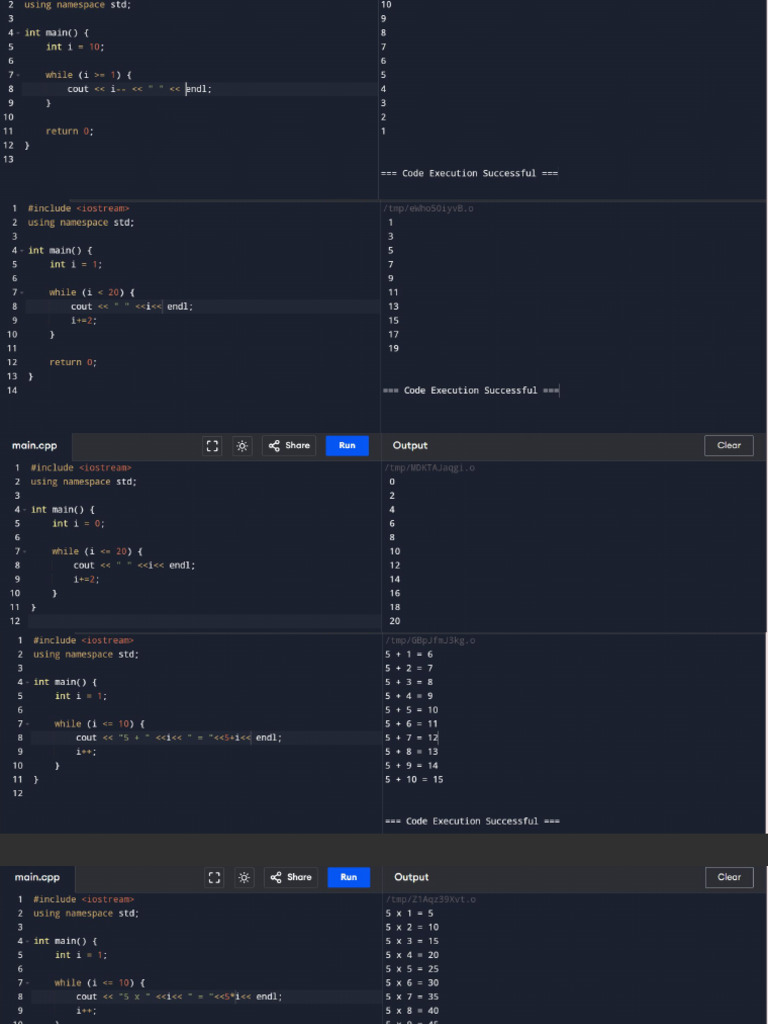Click the '5 + 7 = 12' output line

pyautogui.click(x=412, y=738)
